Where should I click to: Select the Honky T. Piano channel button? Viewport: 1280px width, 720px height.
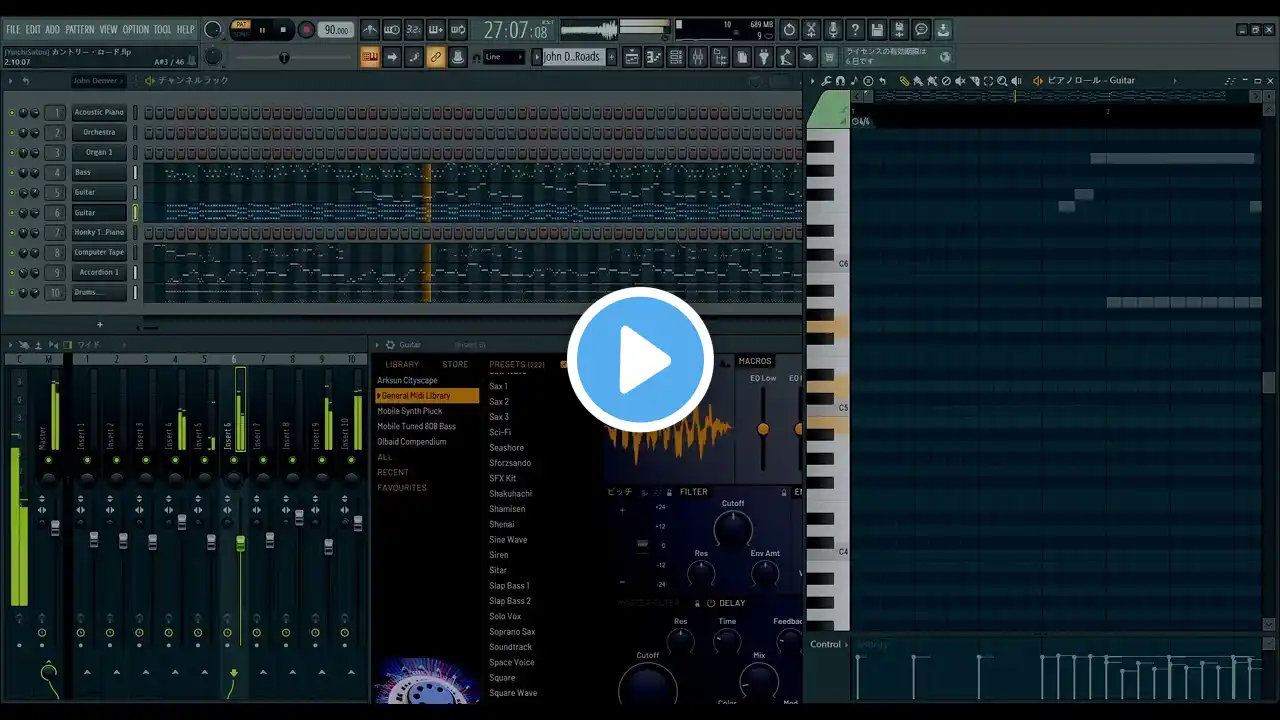point(99,233)
